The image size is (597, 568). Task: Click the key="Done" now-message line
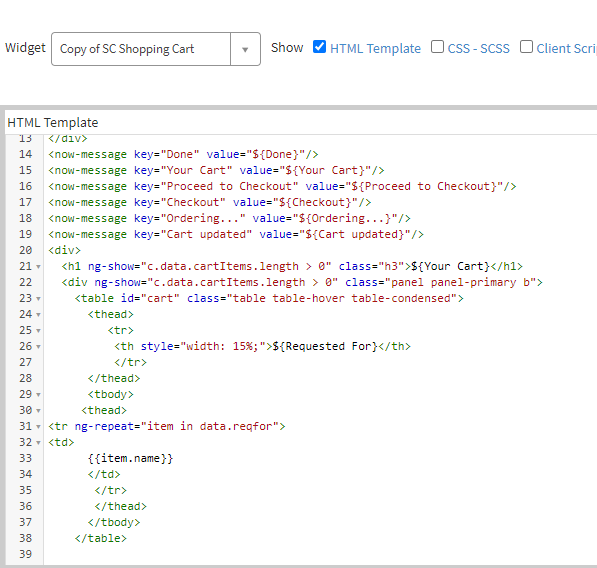click(x=183, y=154)
